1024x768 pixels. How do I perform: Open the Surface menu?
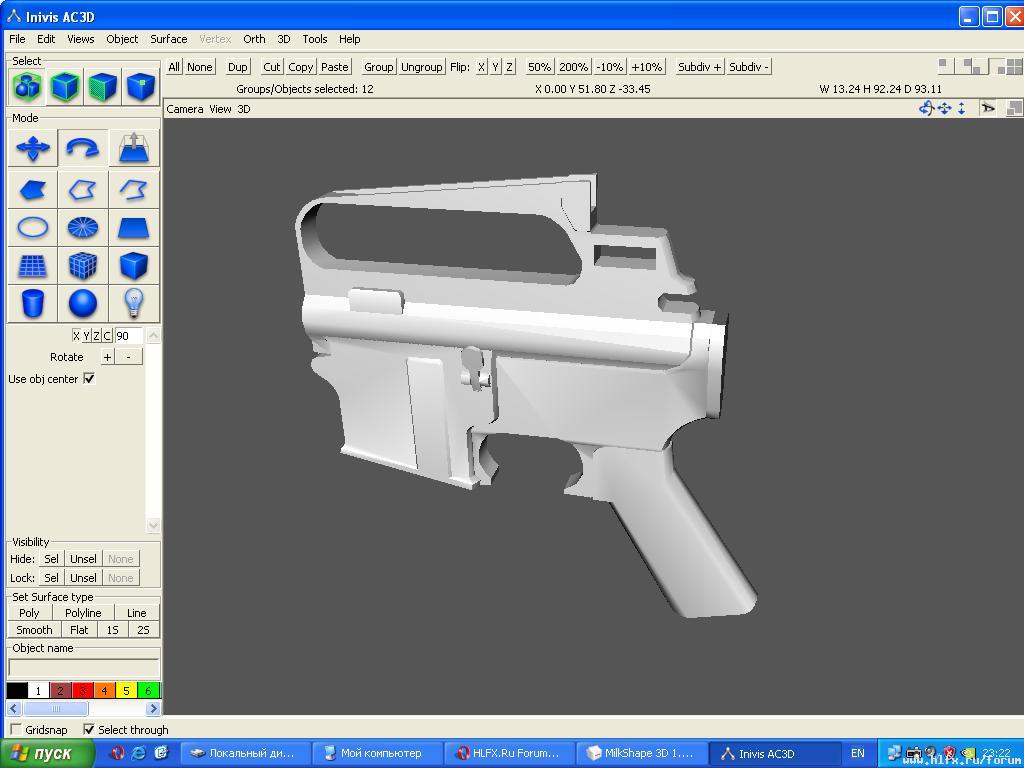coord(168,39)
